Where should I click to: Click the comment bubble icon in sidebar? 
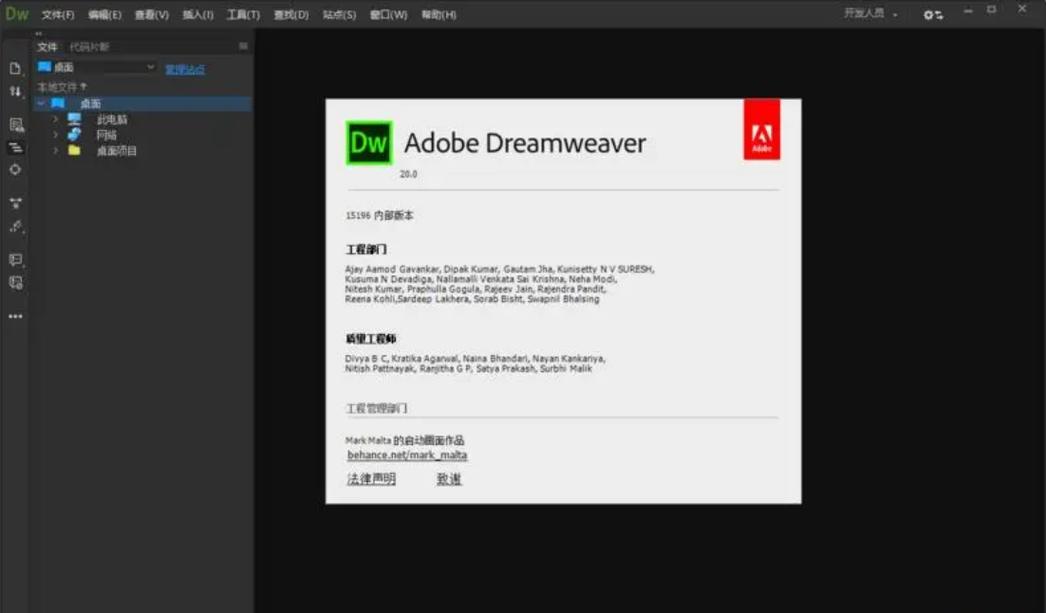[14, 258]
